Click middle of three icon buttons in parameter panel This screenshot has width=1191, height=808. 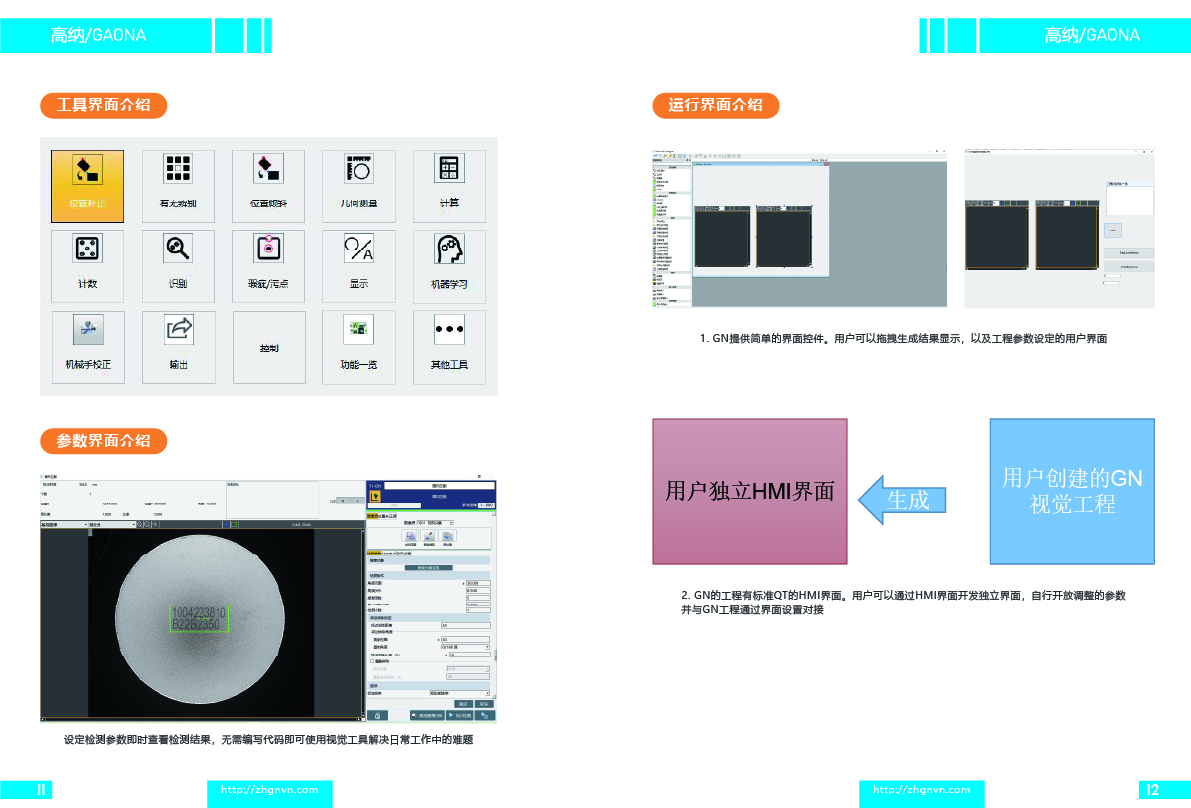point(428,536)
